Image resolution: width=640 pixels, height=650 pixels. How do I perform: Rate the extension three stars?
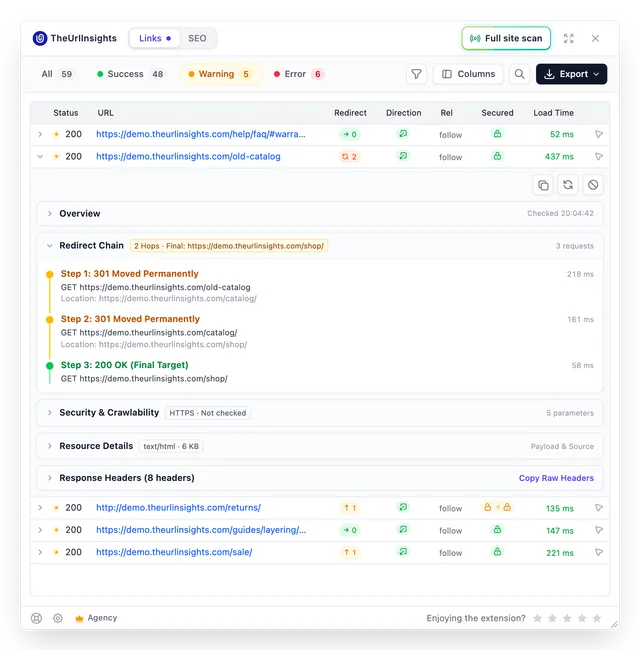pyautogui.click(x=567, y=618)
